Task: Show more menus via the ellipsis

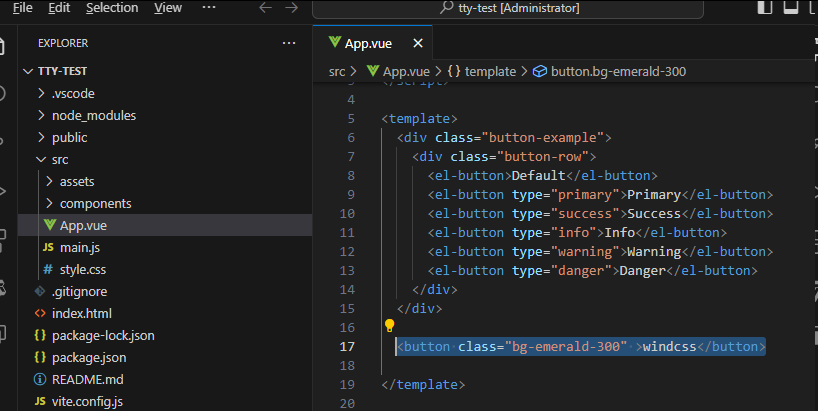Action: click(209, 7)
